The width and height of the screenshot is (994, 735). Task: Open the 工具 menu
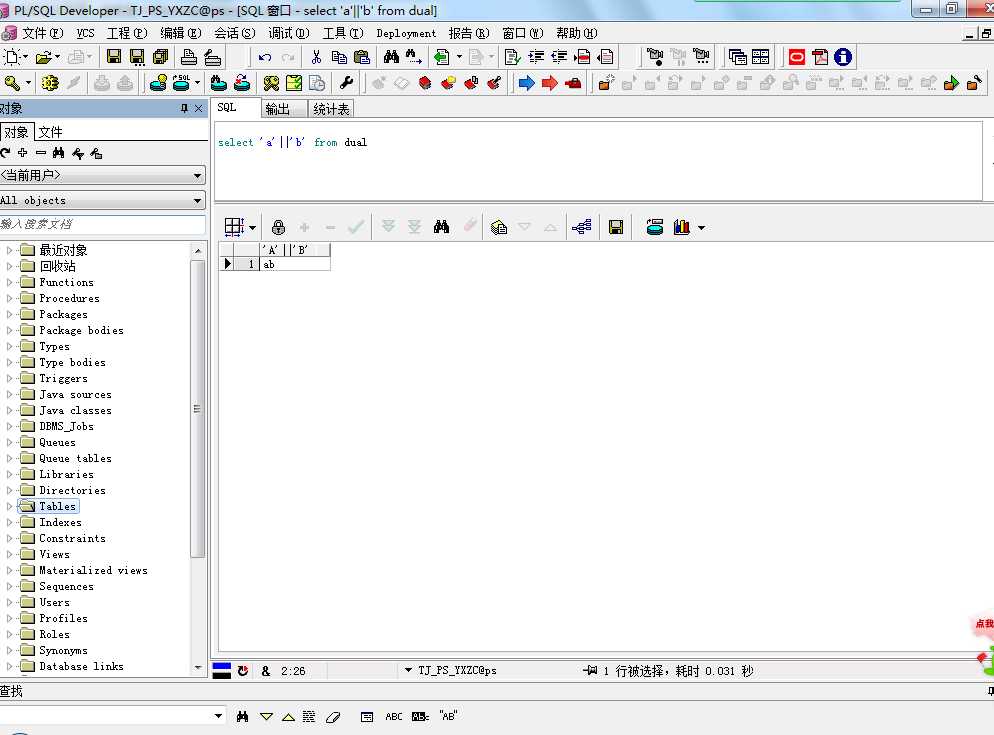coord(343,33)
